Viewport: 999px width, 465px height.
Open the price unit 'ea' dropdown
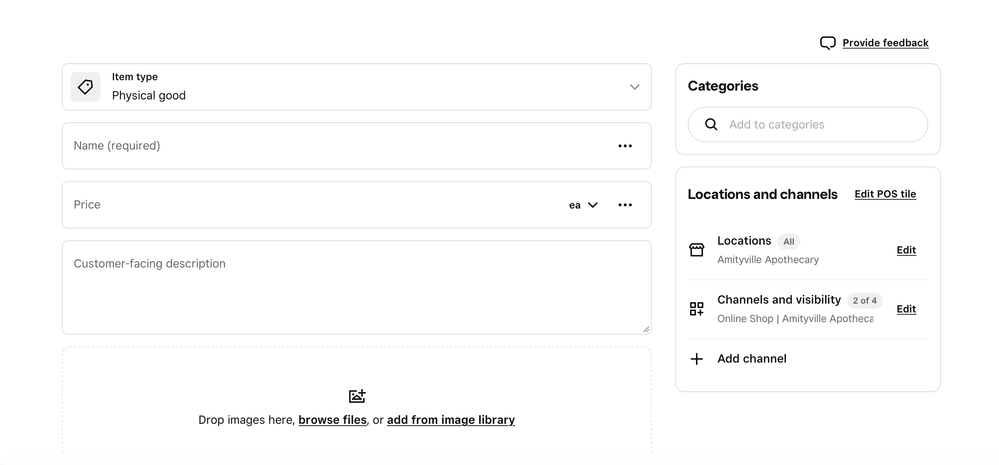[584, 205]
